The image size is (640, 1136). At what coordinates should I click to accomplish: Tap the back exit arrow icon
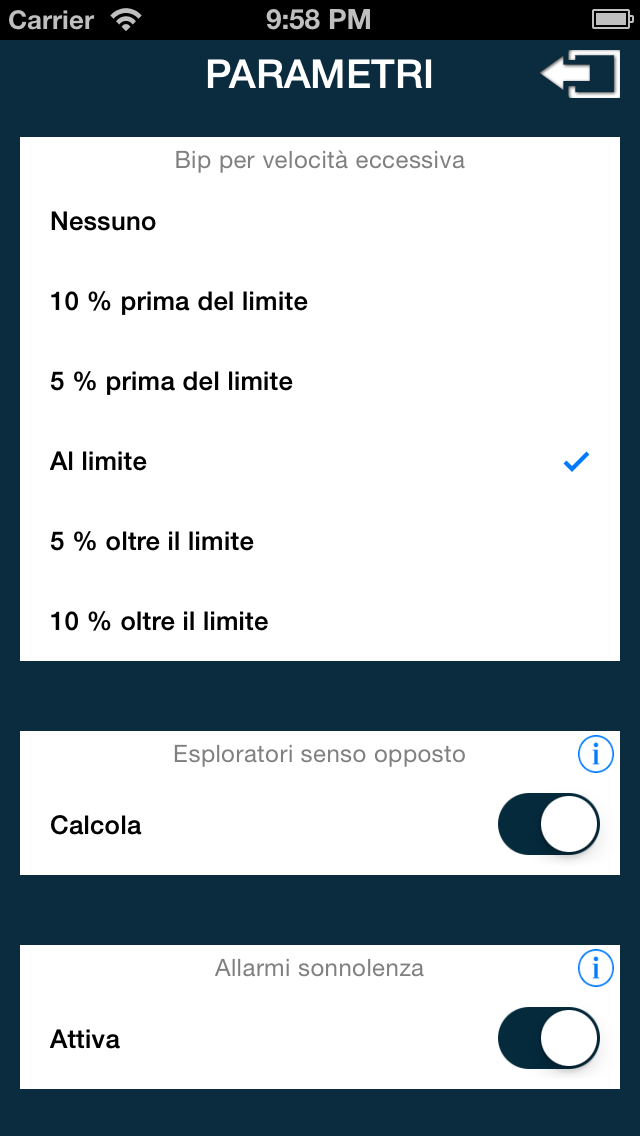click(580, 75)
